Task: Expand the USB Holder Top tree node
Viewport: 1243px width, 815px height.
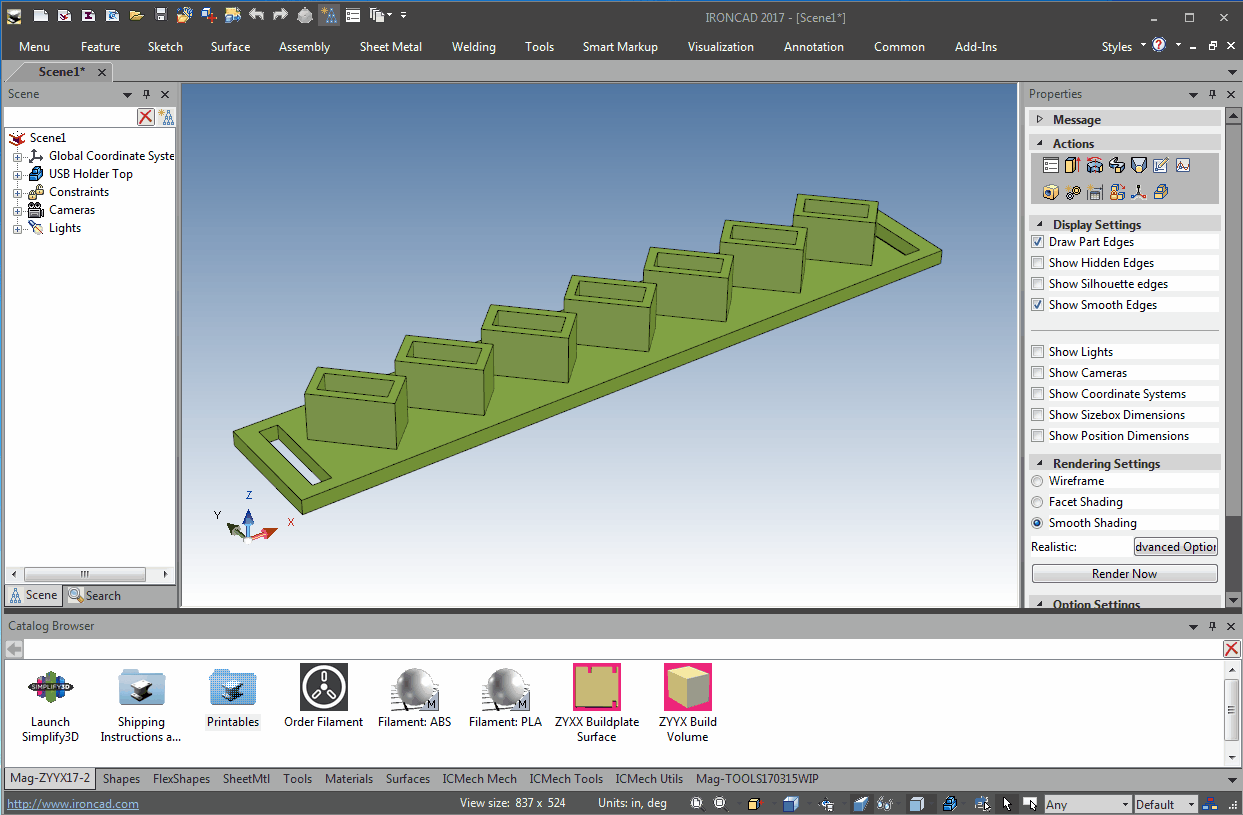Action: pos(17,174)
